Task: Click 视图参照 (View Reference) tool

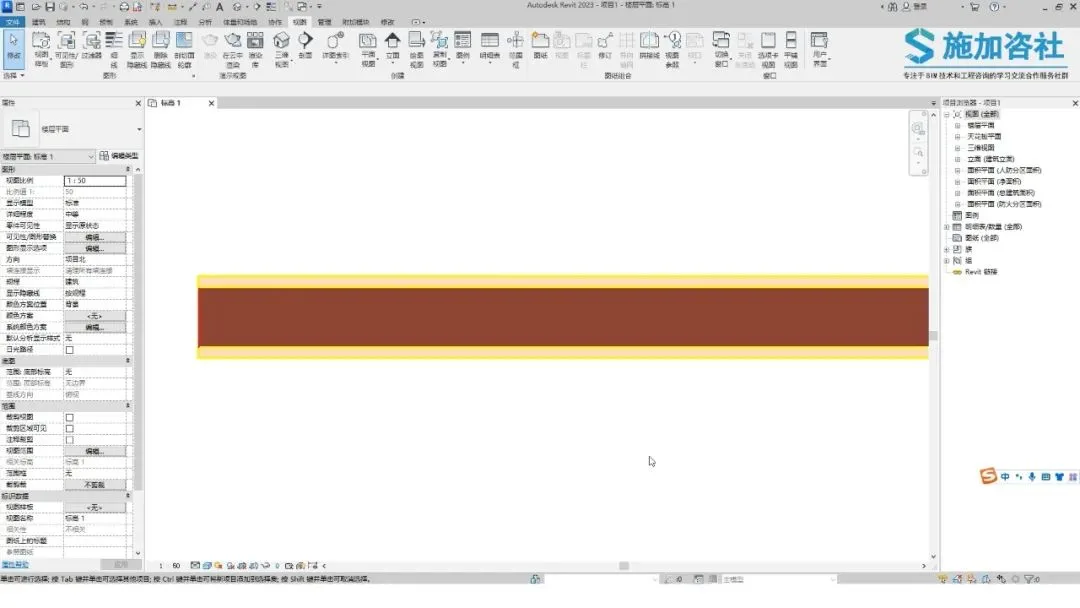Action: [x=673, y=50]
